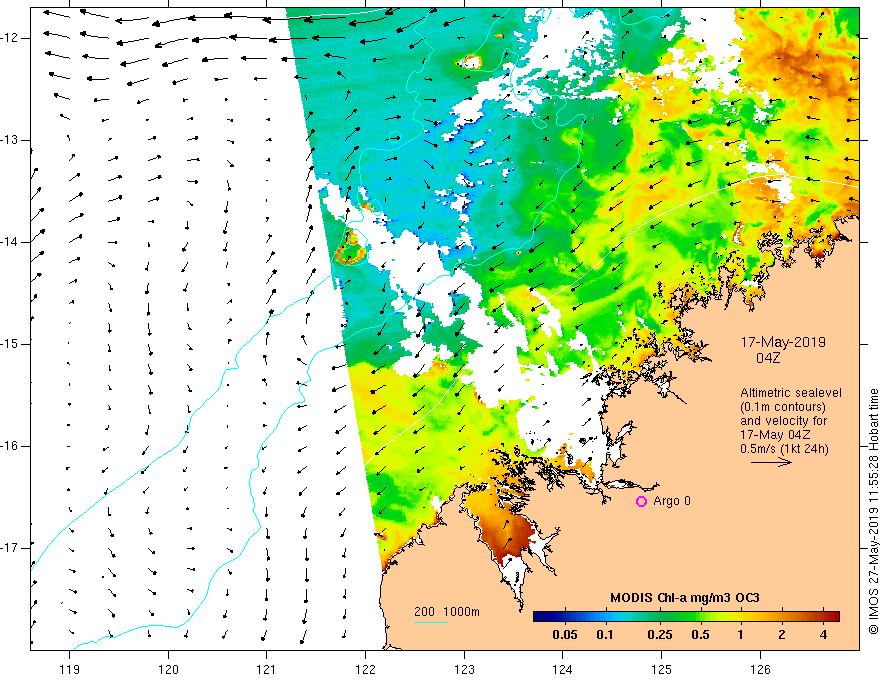Click the longitude axis label '119'
The image size is (880, 680).
coord(70,669)
